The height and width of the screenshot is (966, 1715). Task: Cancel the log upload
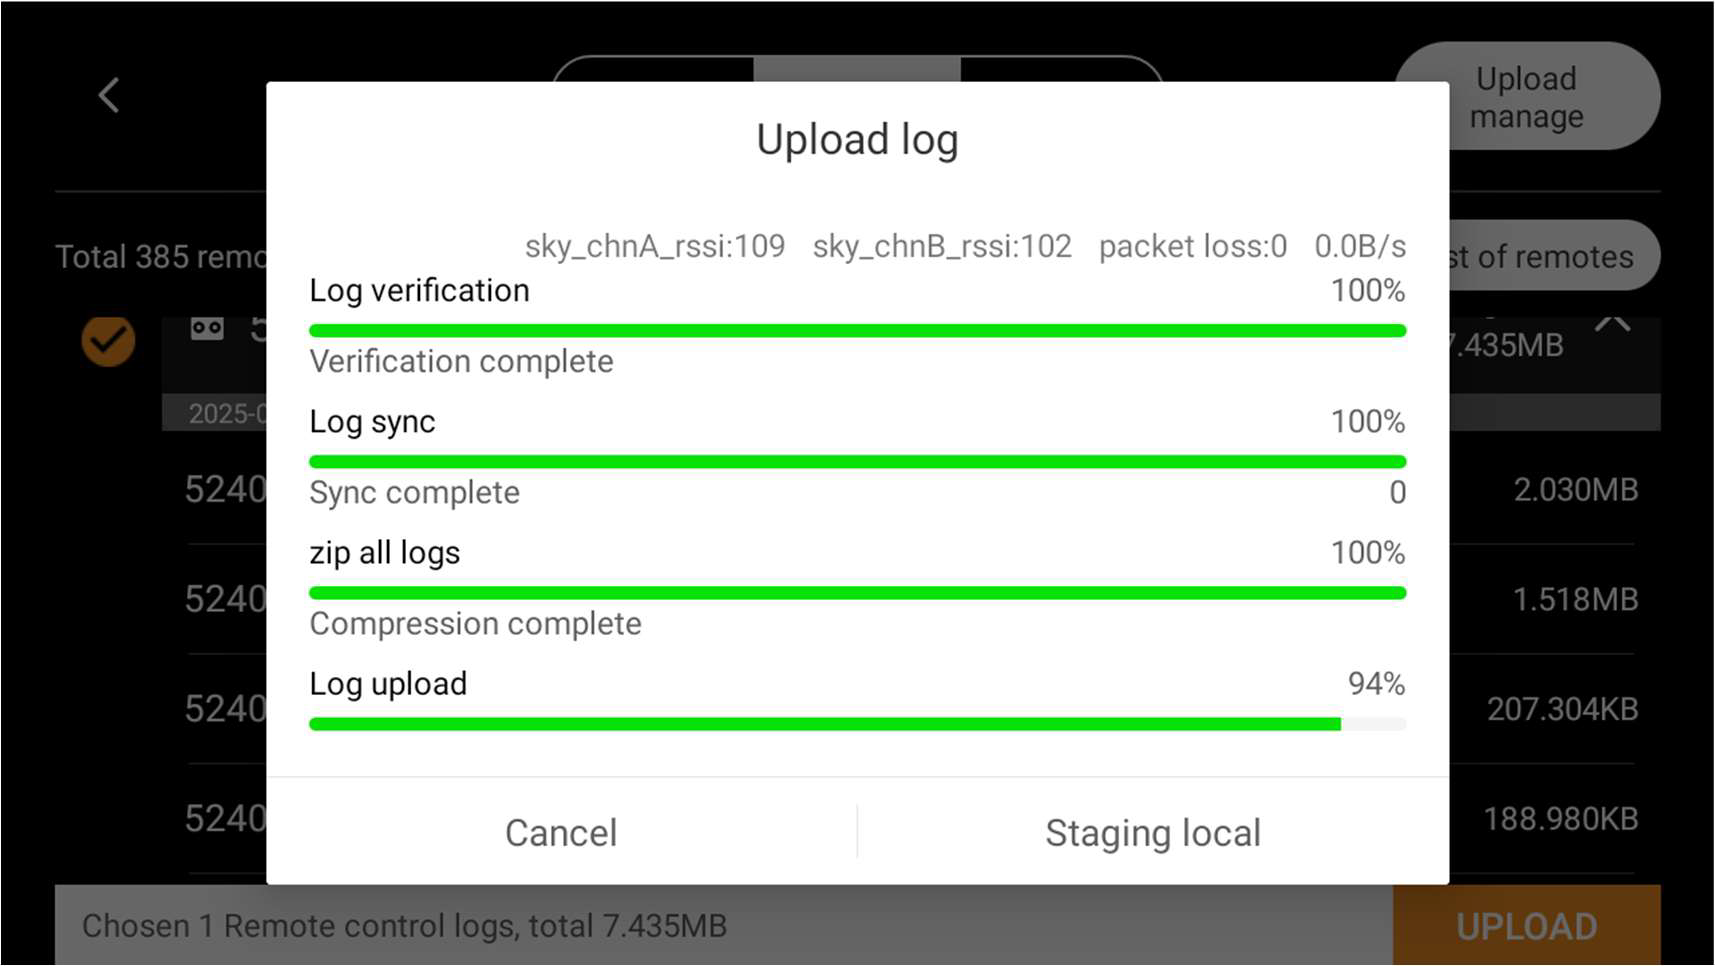[x=561, y=832]
